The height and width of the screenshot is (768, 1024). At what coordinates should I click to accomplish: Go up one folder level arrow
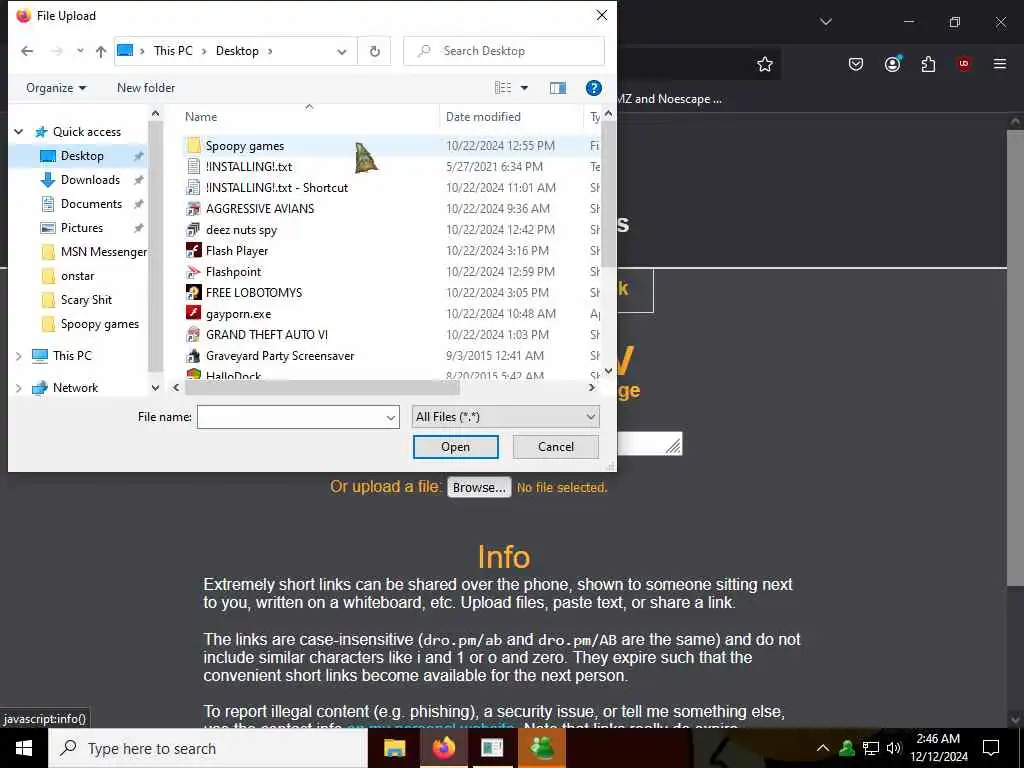(101, 52)
